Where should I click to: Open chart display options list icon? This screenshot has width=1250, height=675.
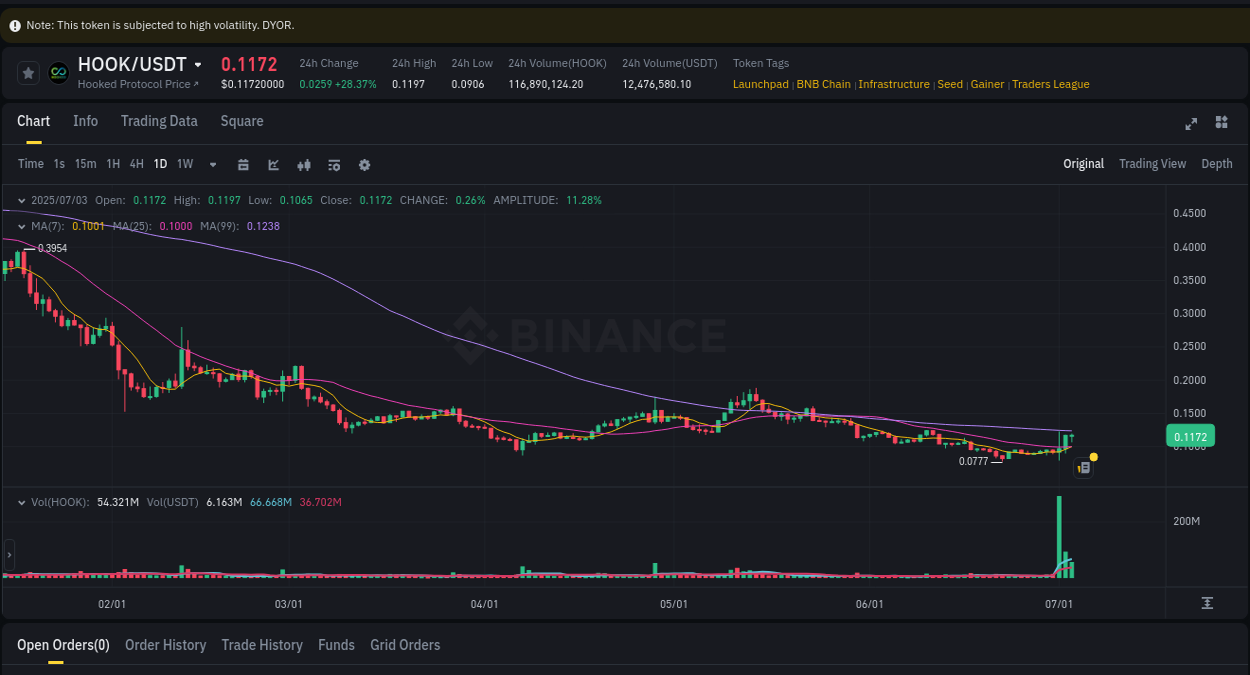[x=334, y=164]
